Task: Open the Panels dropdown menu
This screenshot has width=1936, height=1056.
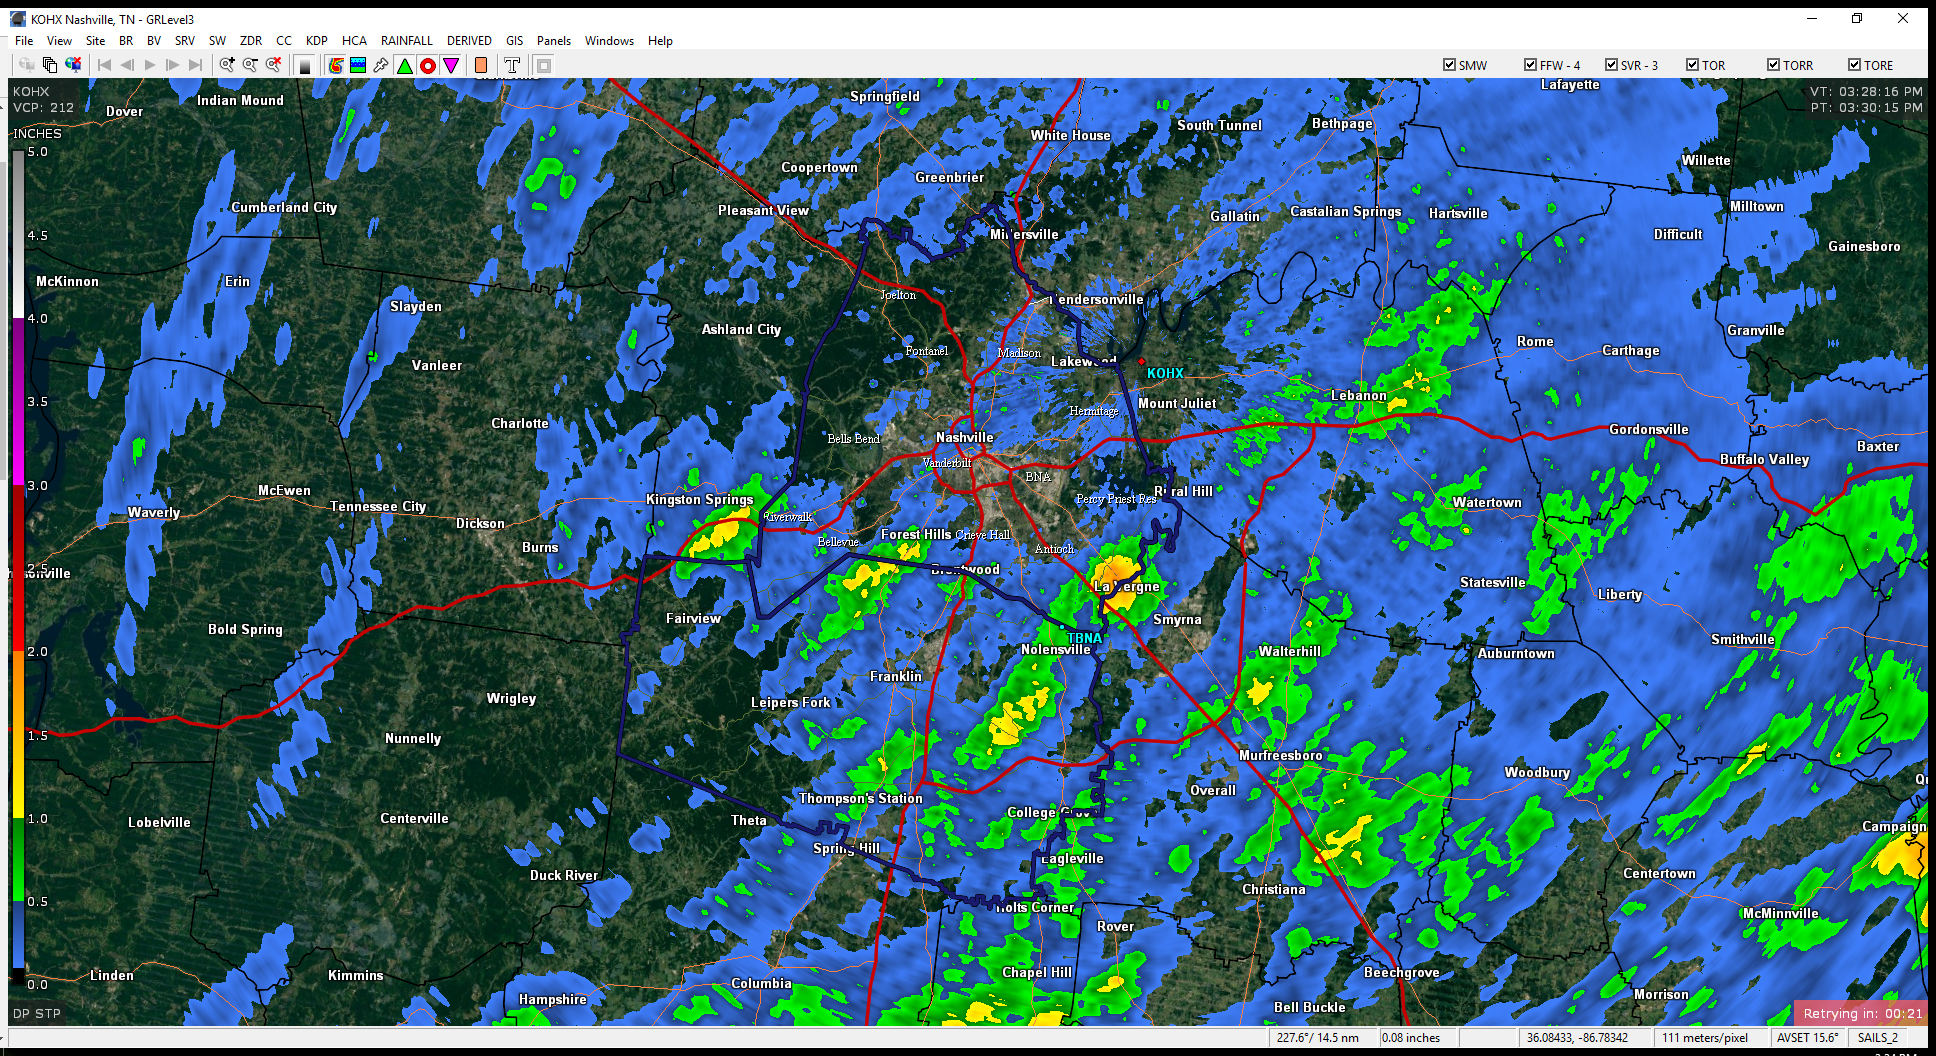Action: coord(554,41)
